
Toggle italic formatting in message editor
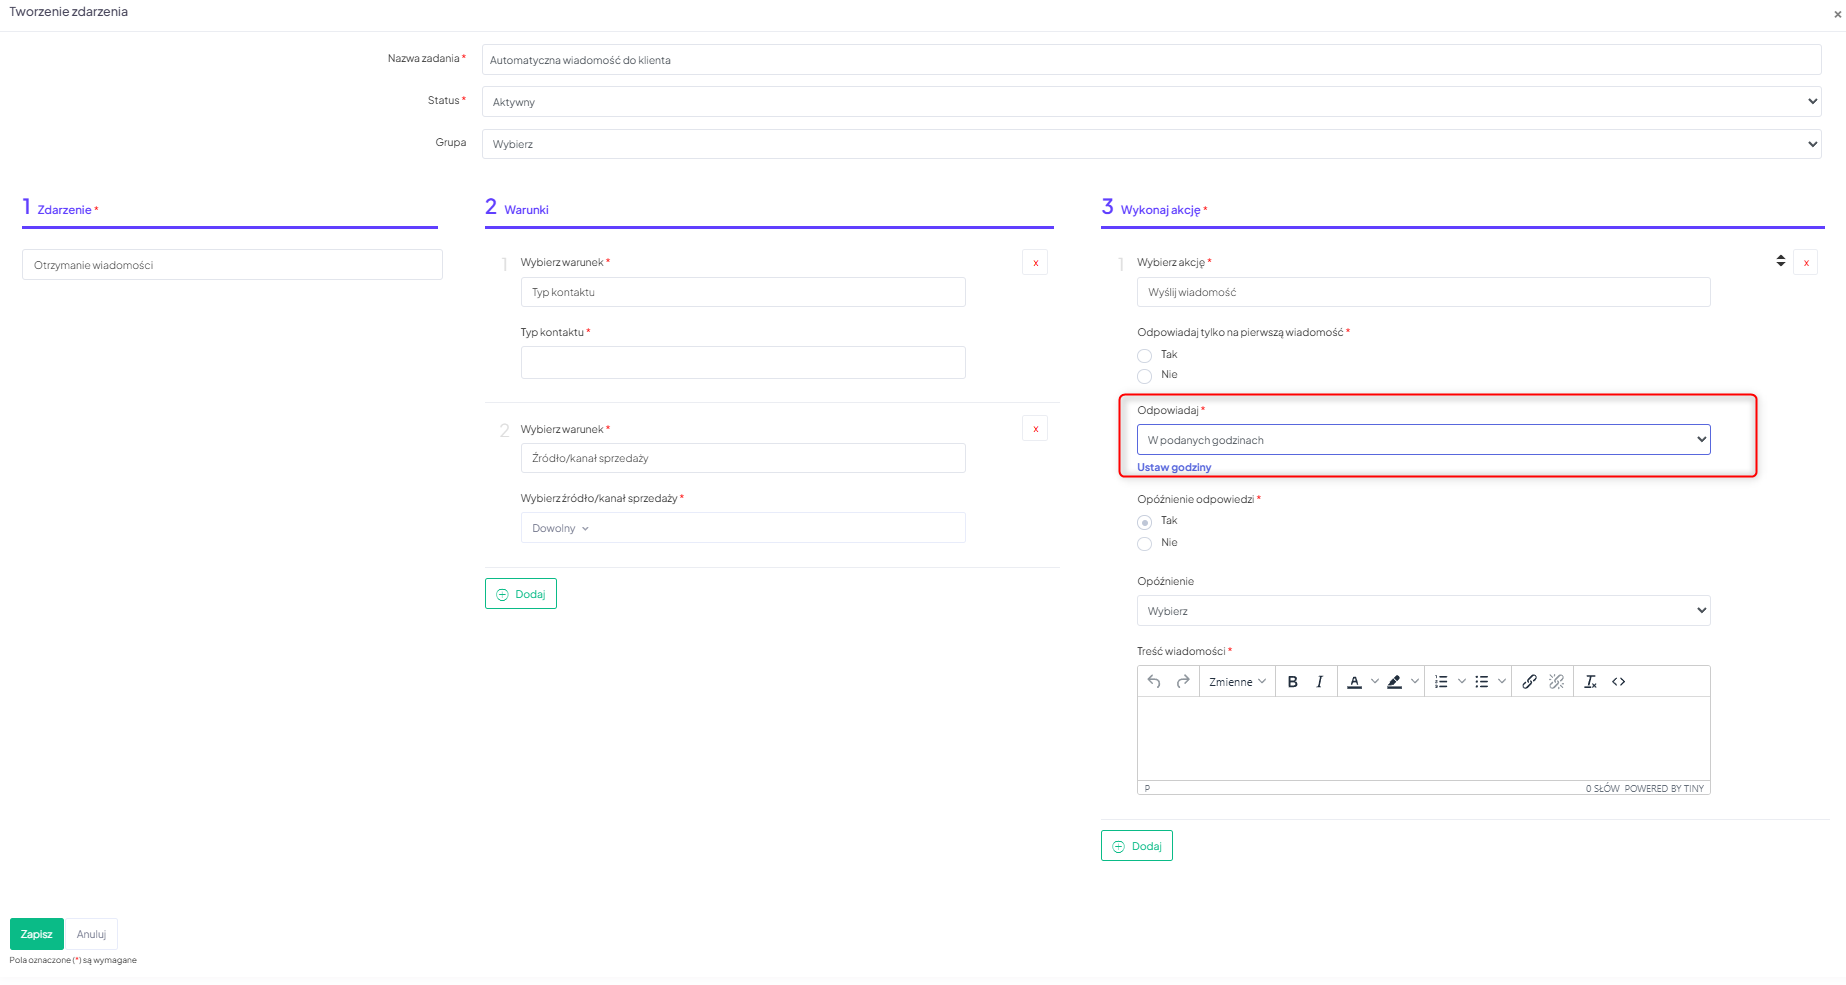coord(1319,682)
